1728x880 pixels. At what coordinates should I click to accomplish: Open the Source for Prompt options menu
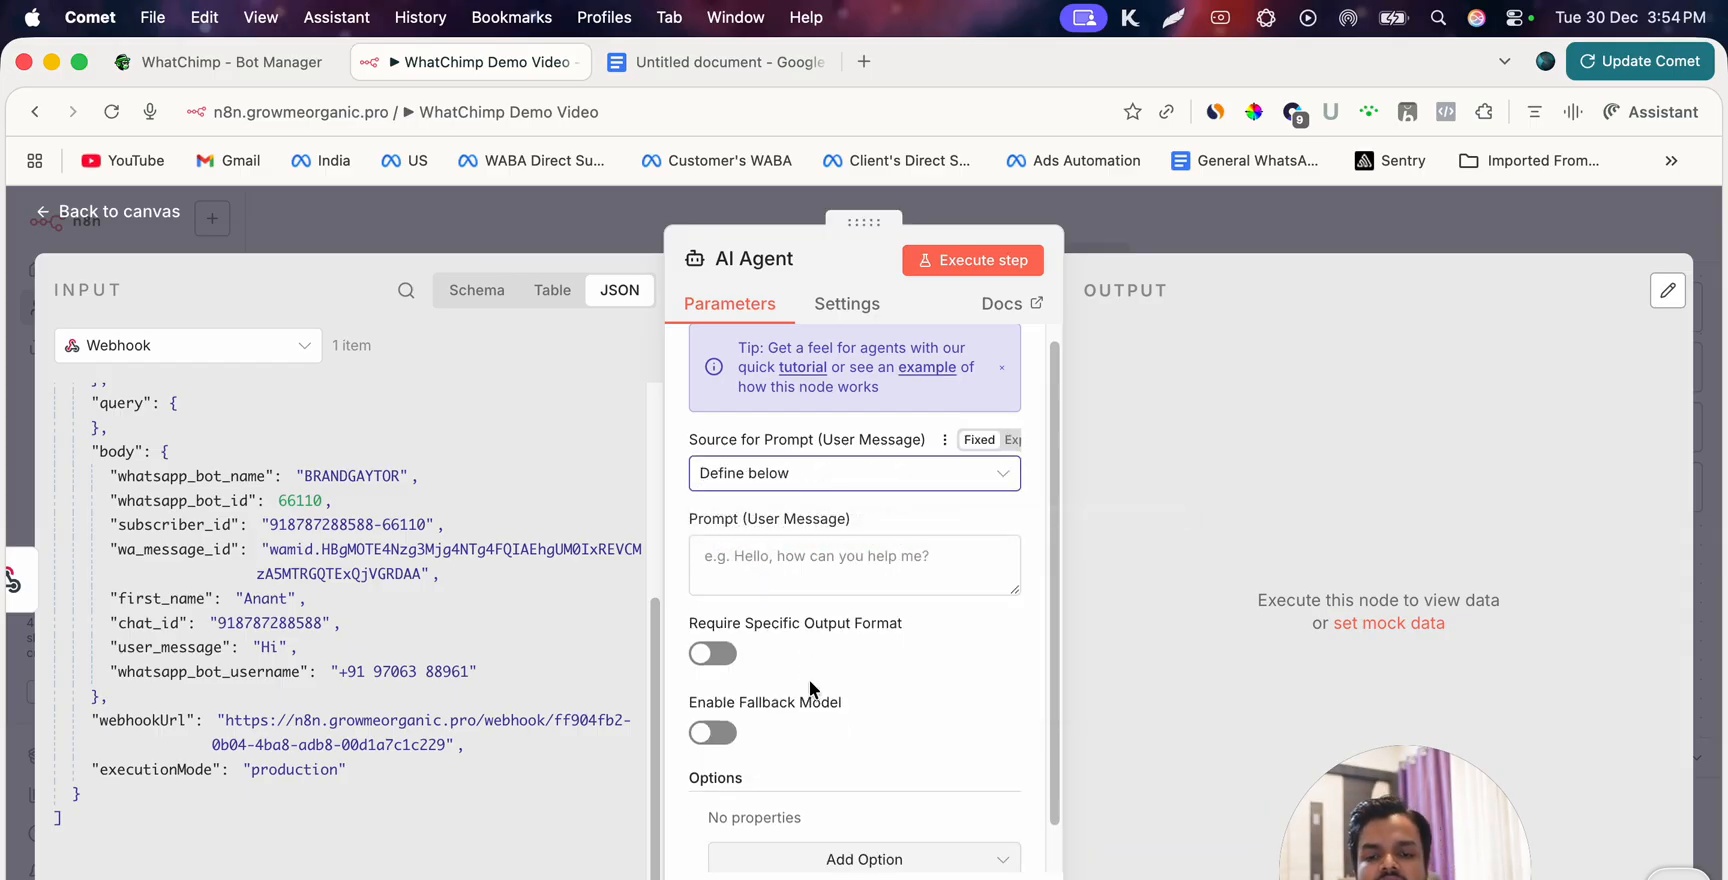pos(945,440)
